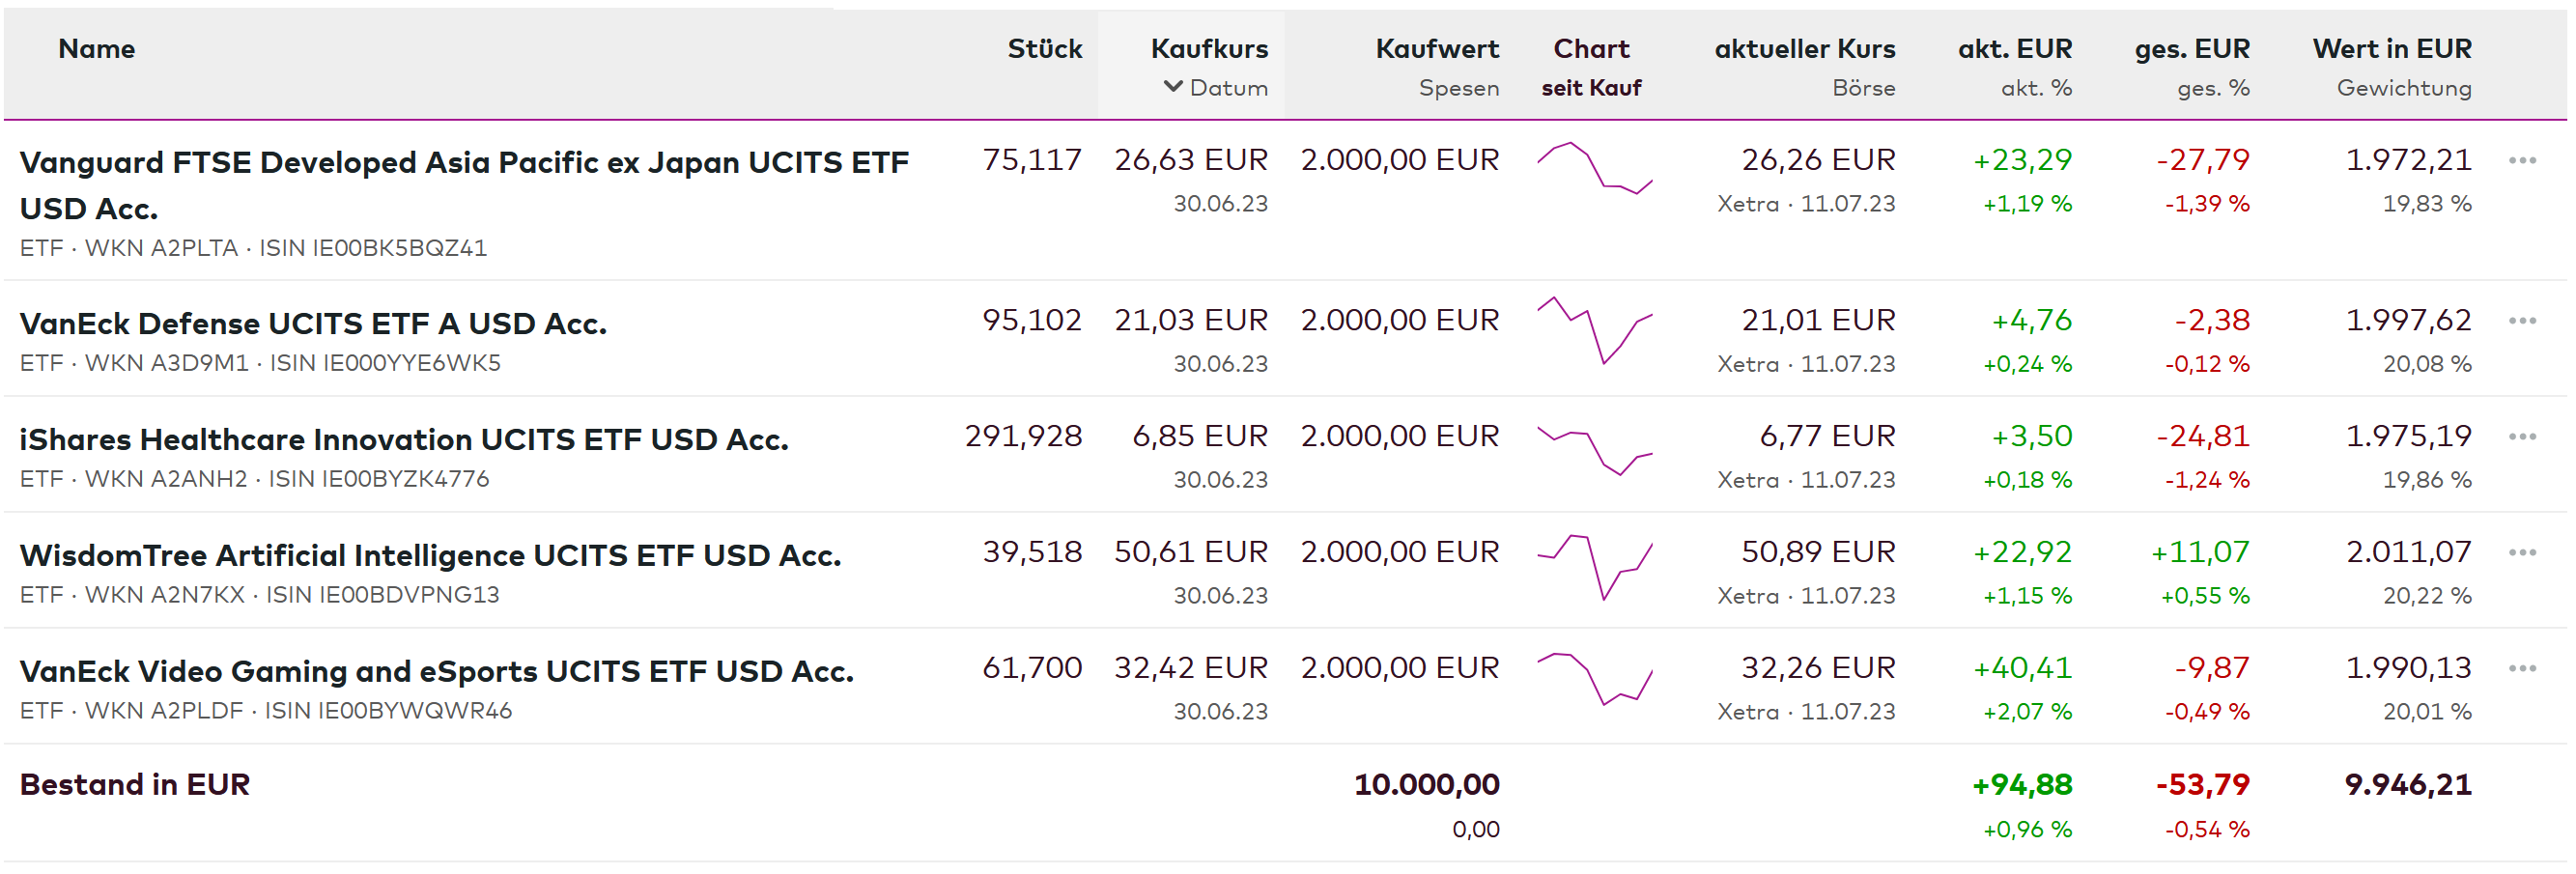Sort table by Kaufwert column header

coord(1436,49)
